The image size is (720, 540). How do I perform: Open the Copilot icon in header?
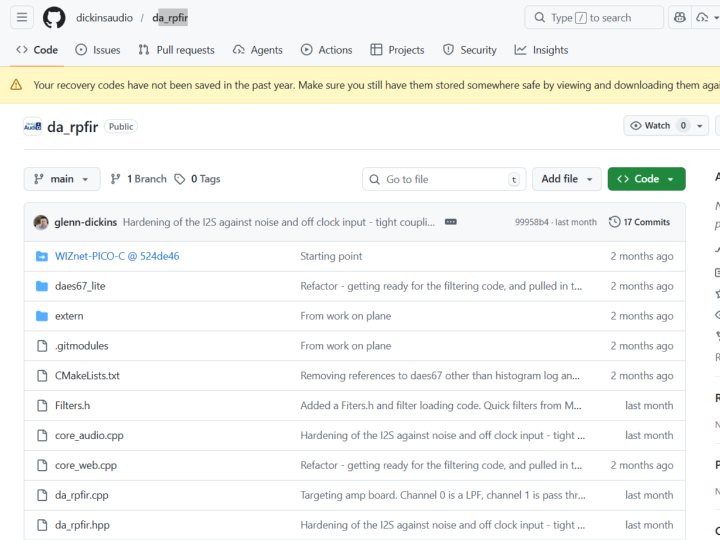click(679, 18)
